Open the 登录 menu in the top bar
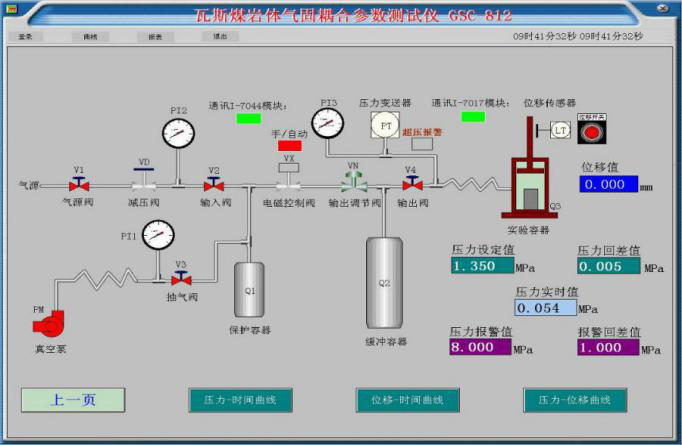Viewport: 682px width, 445px height. click(27, 36)
